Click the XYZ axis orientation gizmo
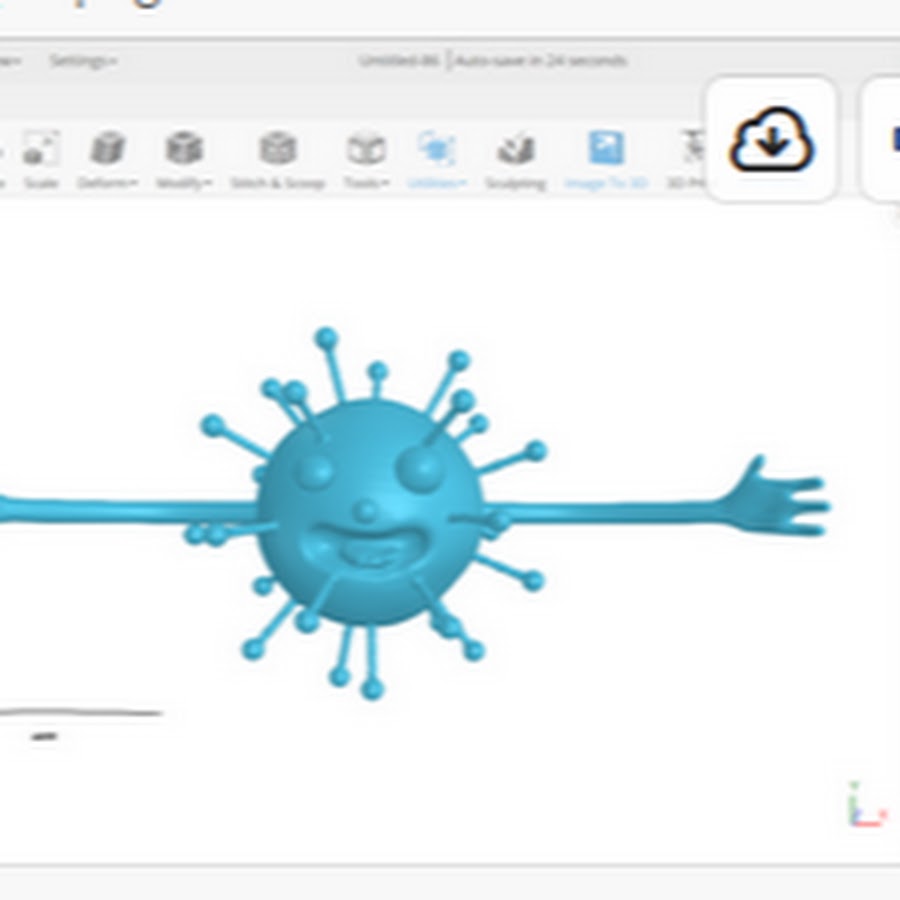This screenshot has height=900, width=900. 867,805
